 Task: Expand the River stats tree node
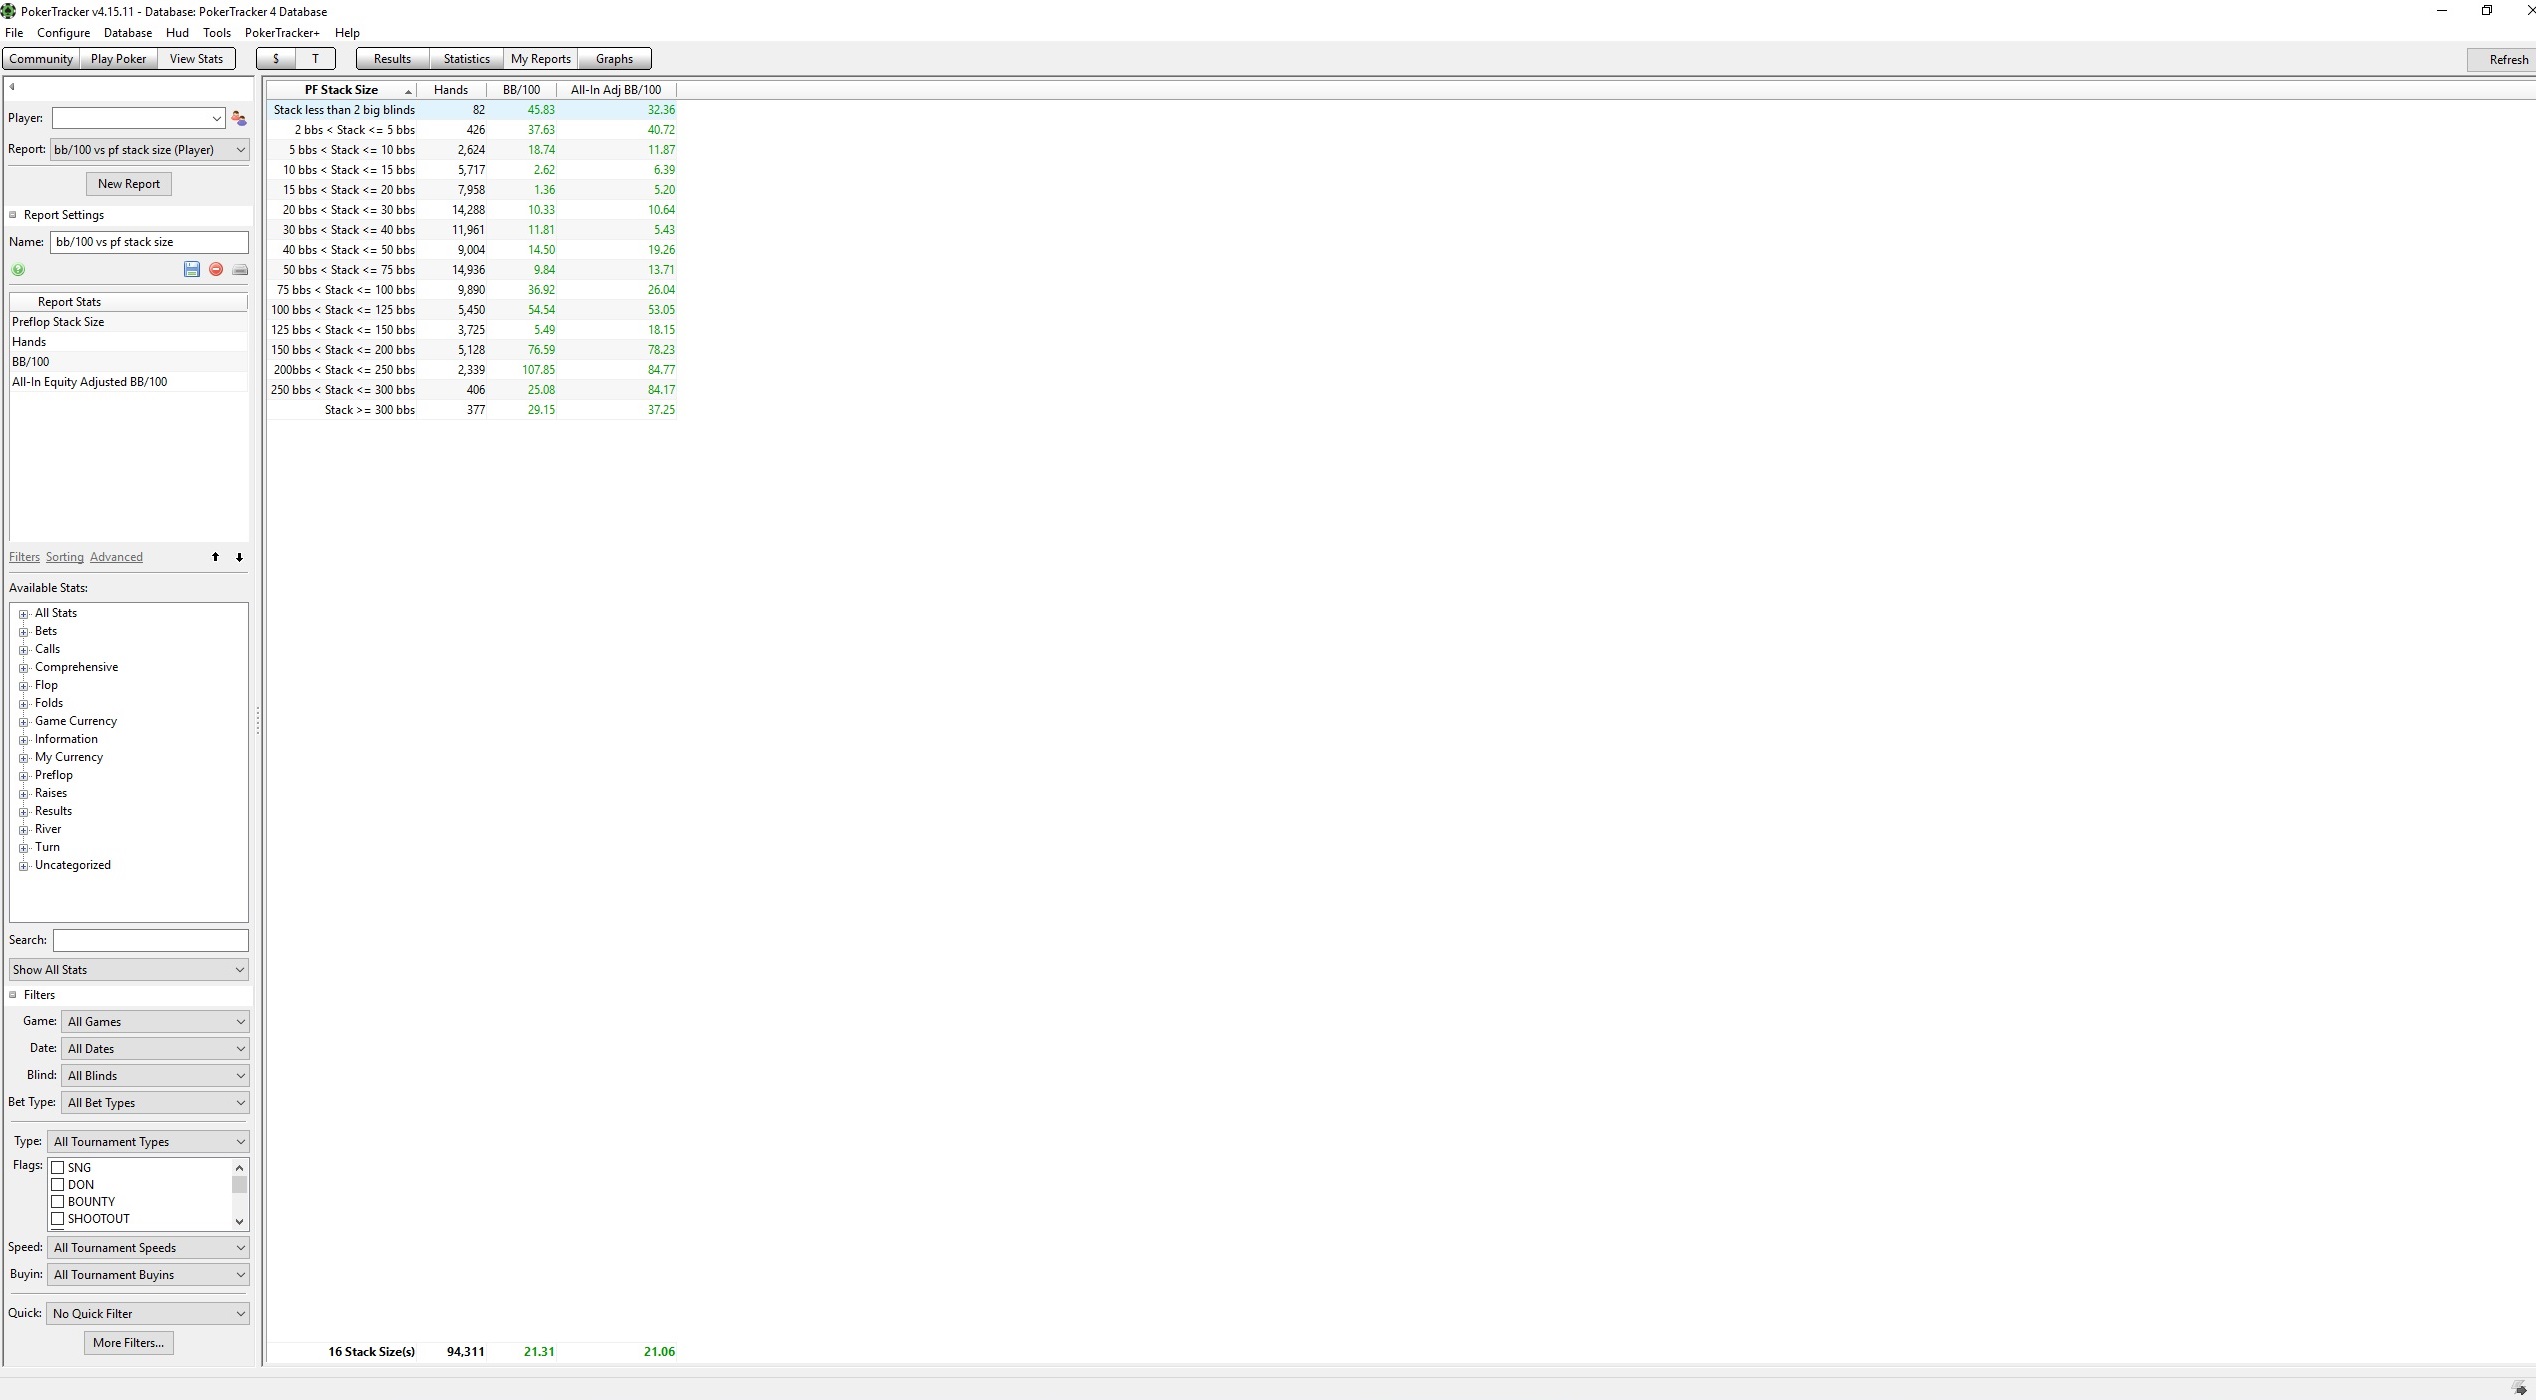23,830
